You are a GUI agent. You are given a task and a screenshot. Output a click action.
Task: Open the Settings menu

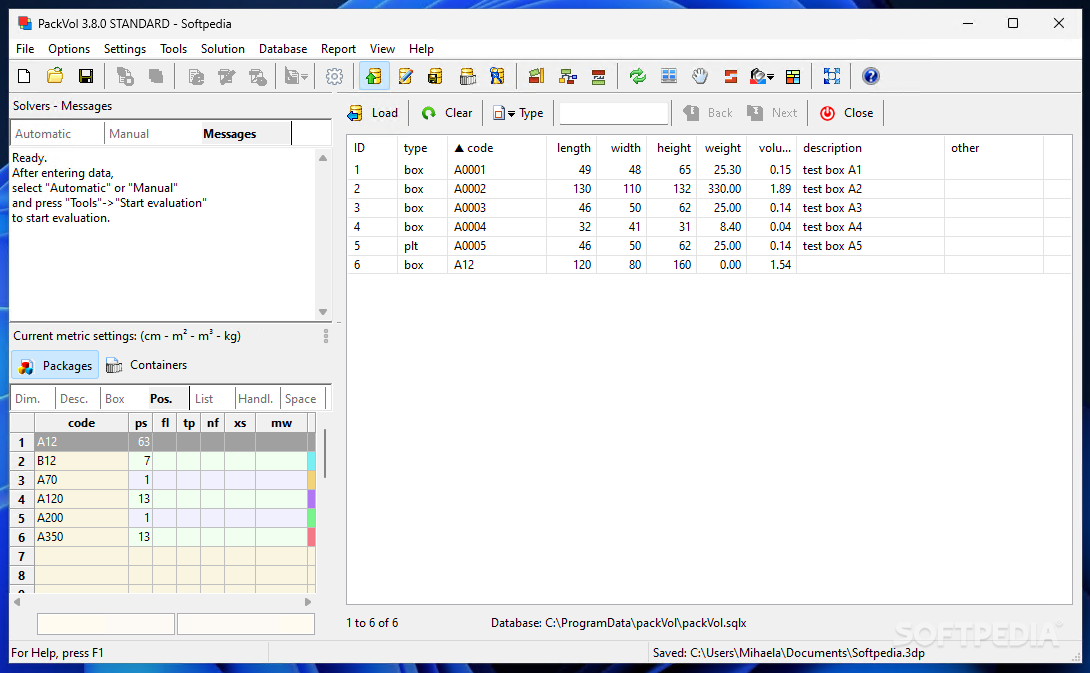coord(125,49)
